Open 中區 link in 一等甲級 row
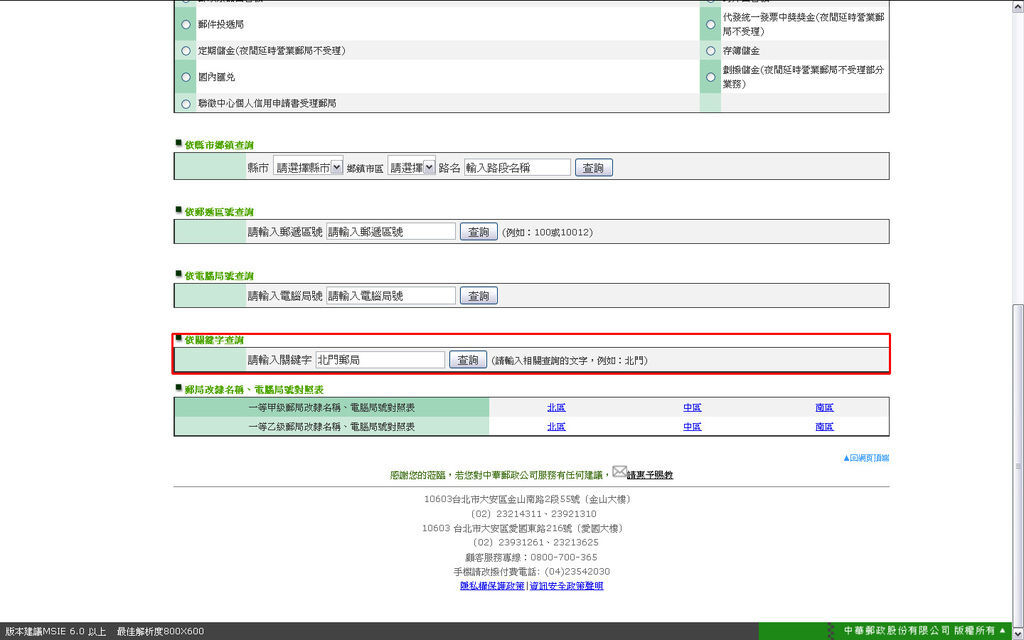Screen dimensions: 1024x640 pos(692,408)
